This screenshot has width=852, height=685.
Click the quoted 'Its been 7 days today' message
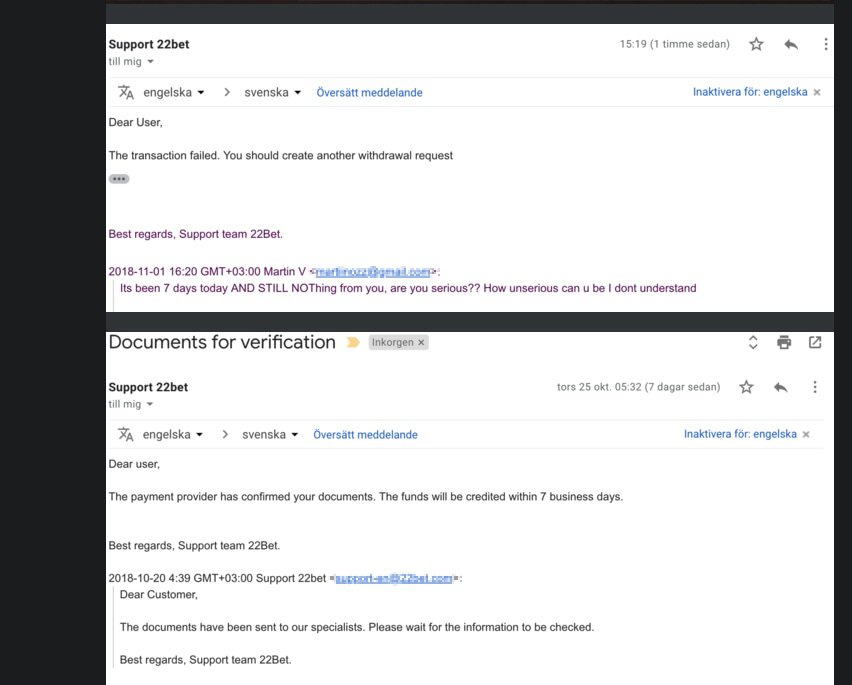click(x=408, y=288)
